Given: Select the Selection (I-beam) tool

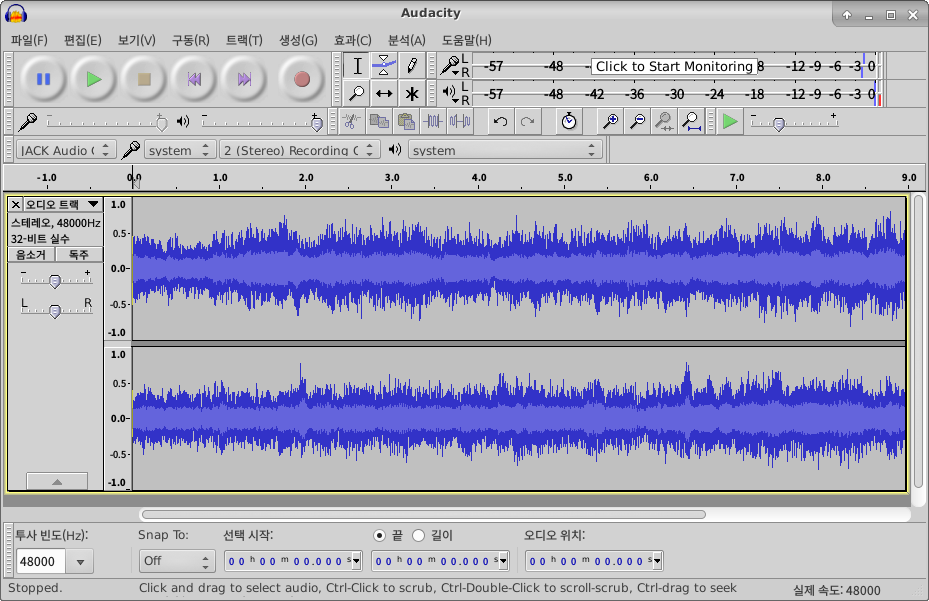Looking at the screenshot, I should click(357, 66).
